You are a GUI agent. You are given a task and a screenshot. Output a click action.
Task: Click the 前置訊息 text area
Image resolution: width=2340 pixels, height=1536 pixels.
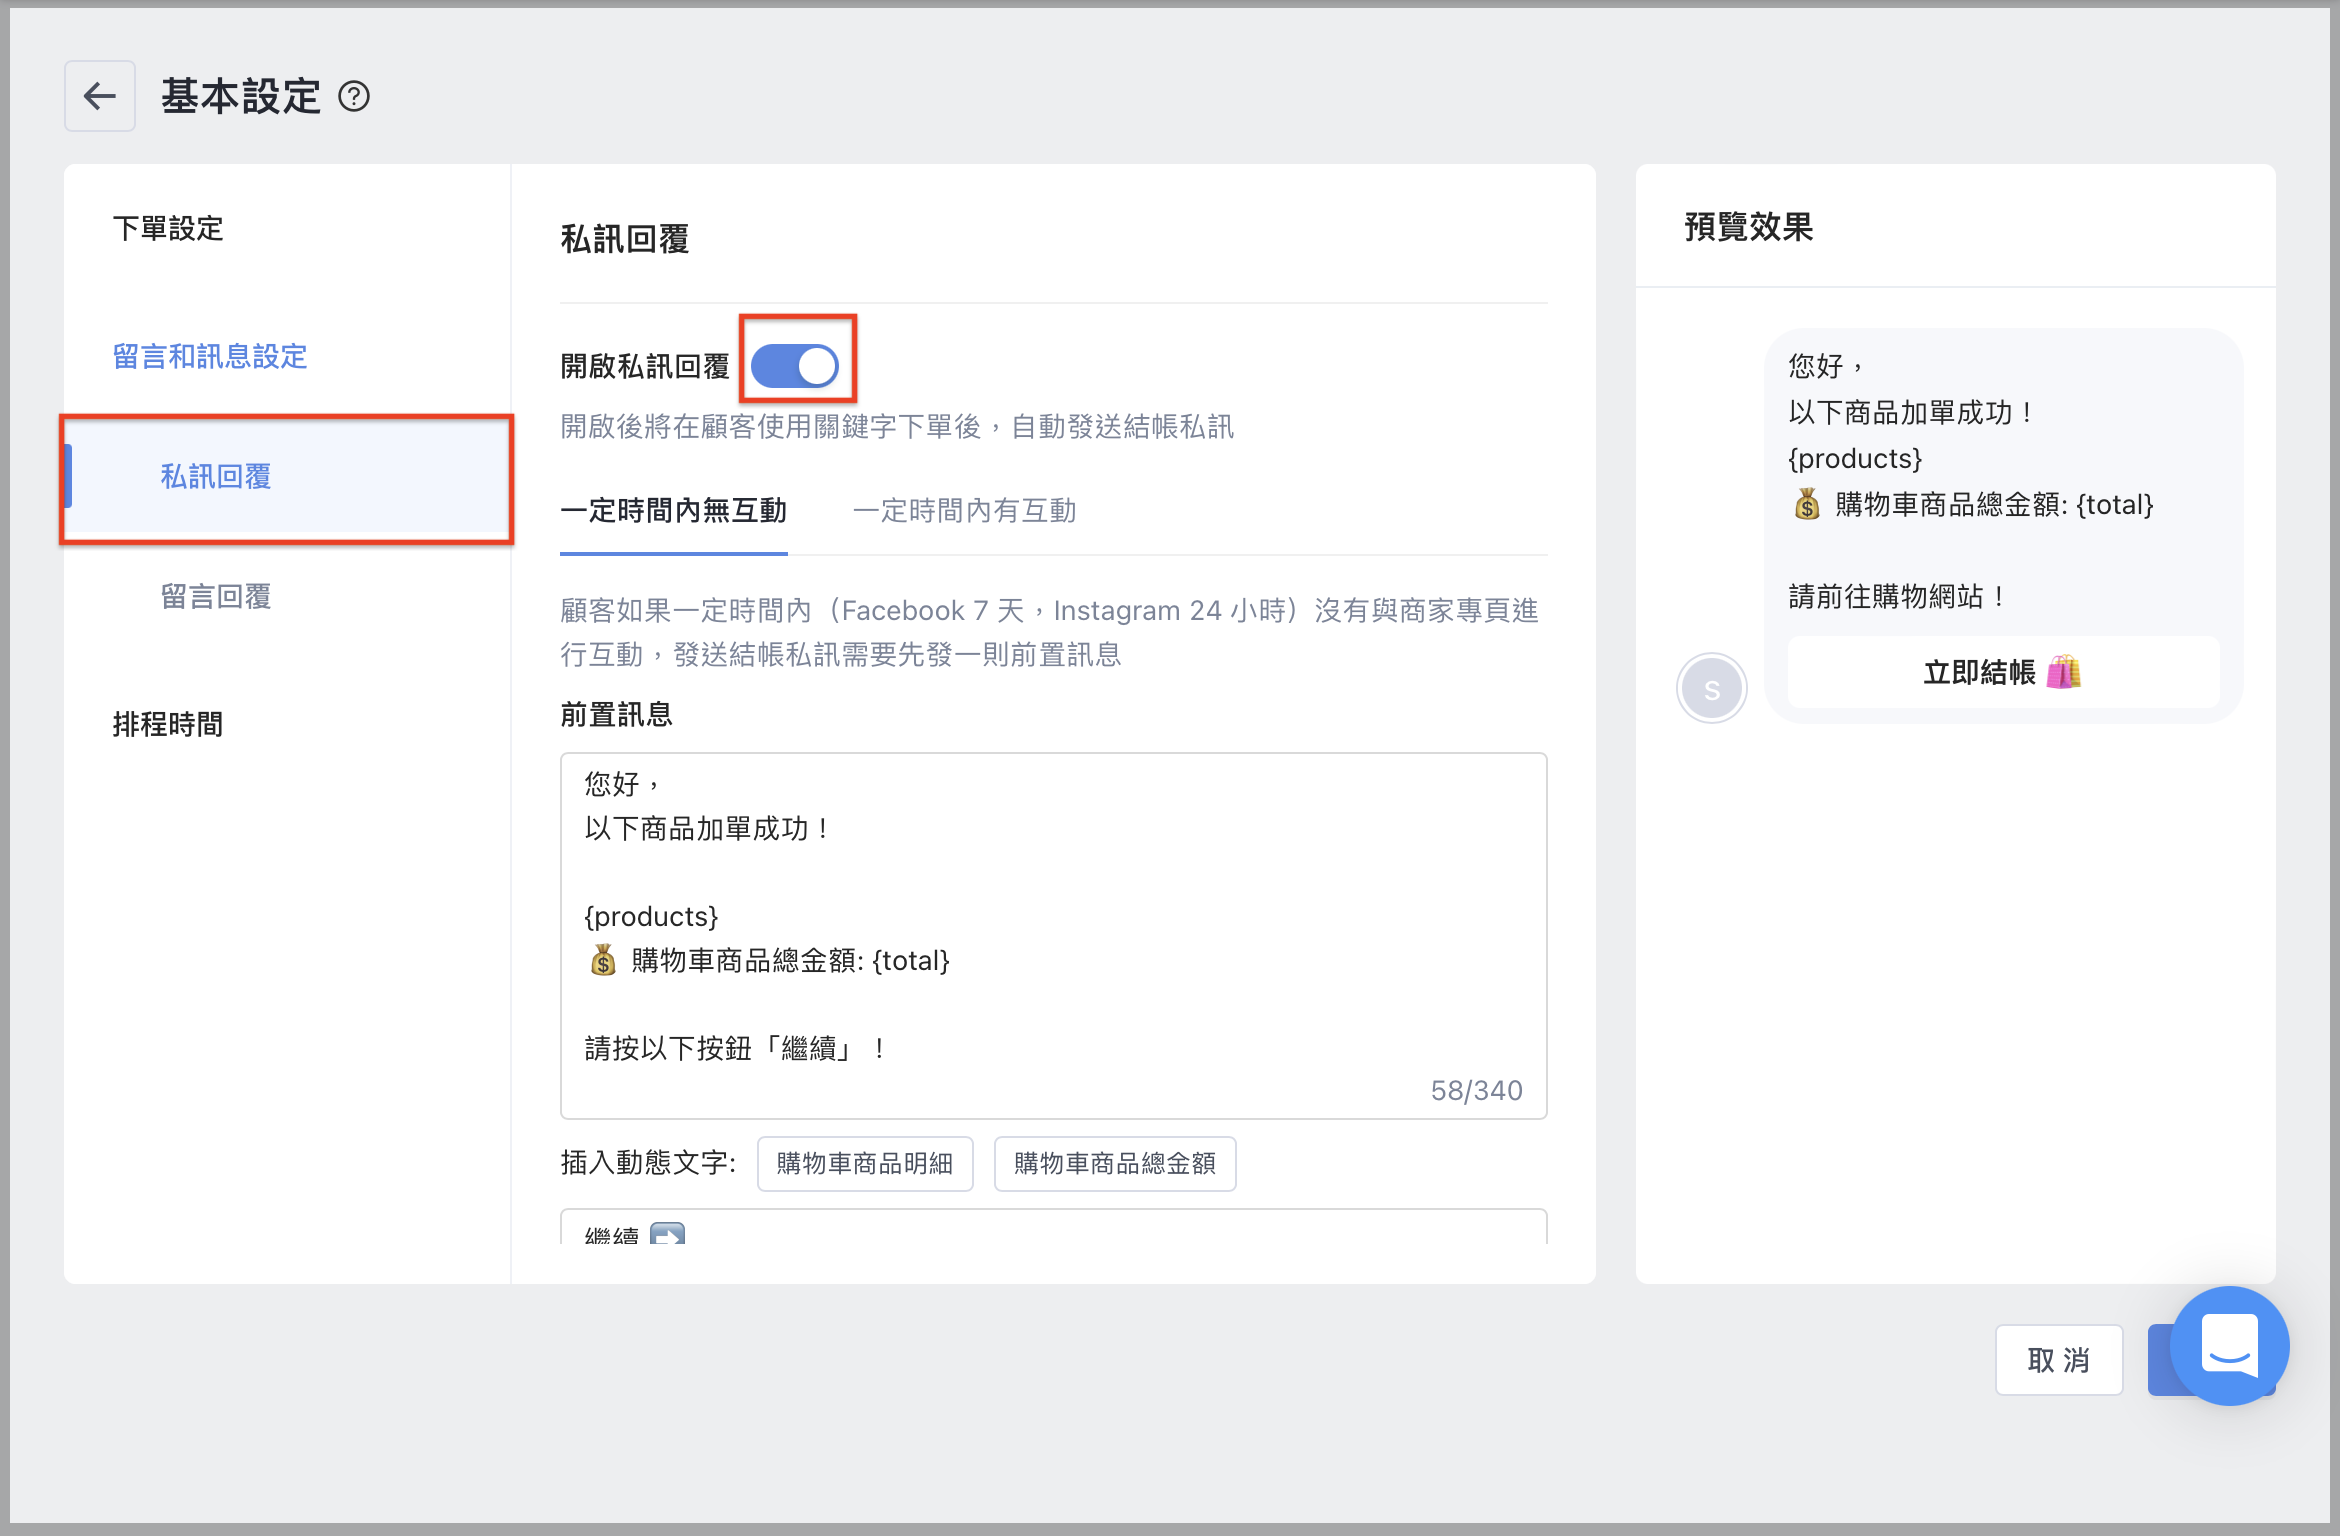click(x=1052, y=935)
